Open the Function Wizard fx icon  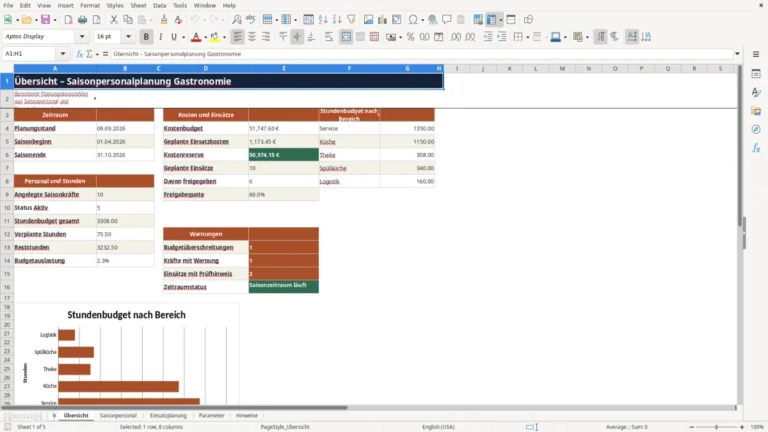79,54
